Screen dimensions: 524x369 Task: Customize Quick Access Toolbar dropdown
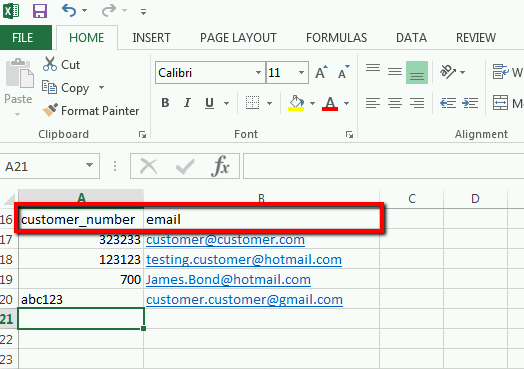click(x=143, y=12)
